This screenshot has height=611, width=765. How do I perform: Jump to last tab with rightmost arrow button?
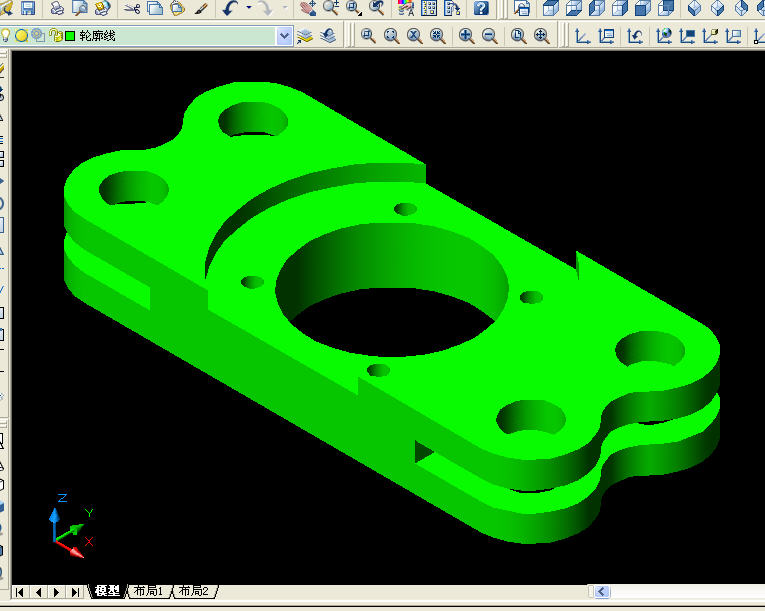coord(75,592)
